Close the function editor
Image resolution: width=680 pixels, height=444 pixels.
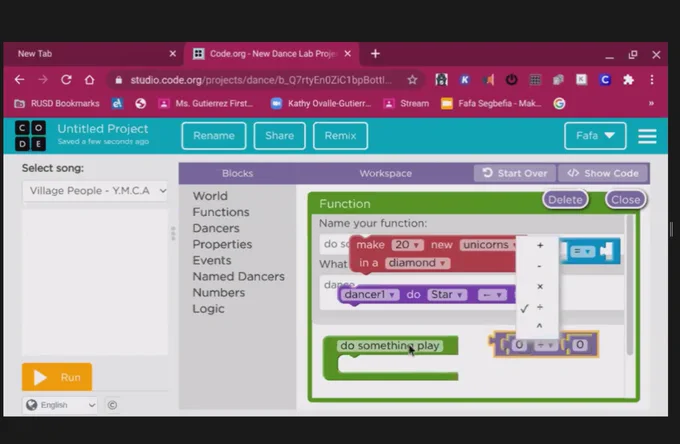tap(625, 200)
